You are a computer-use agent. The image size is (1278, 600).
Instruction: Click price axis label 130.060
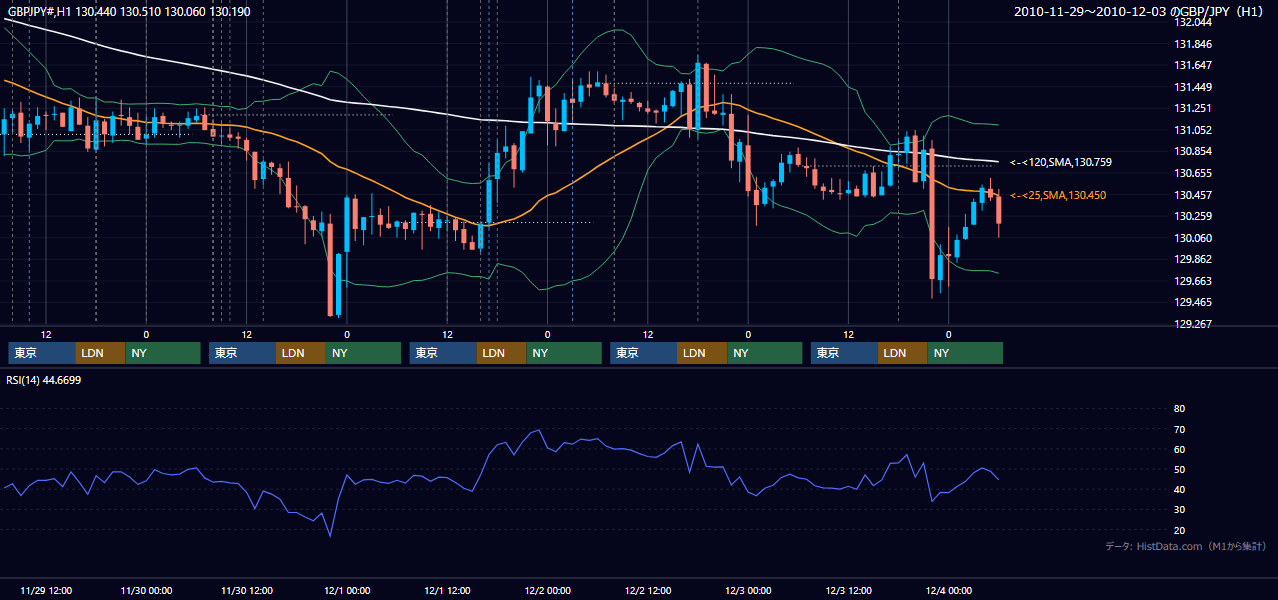click(x=1192, y=238)
